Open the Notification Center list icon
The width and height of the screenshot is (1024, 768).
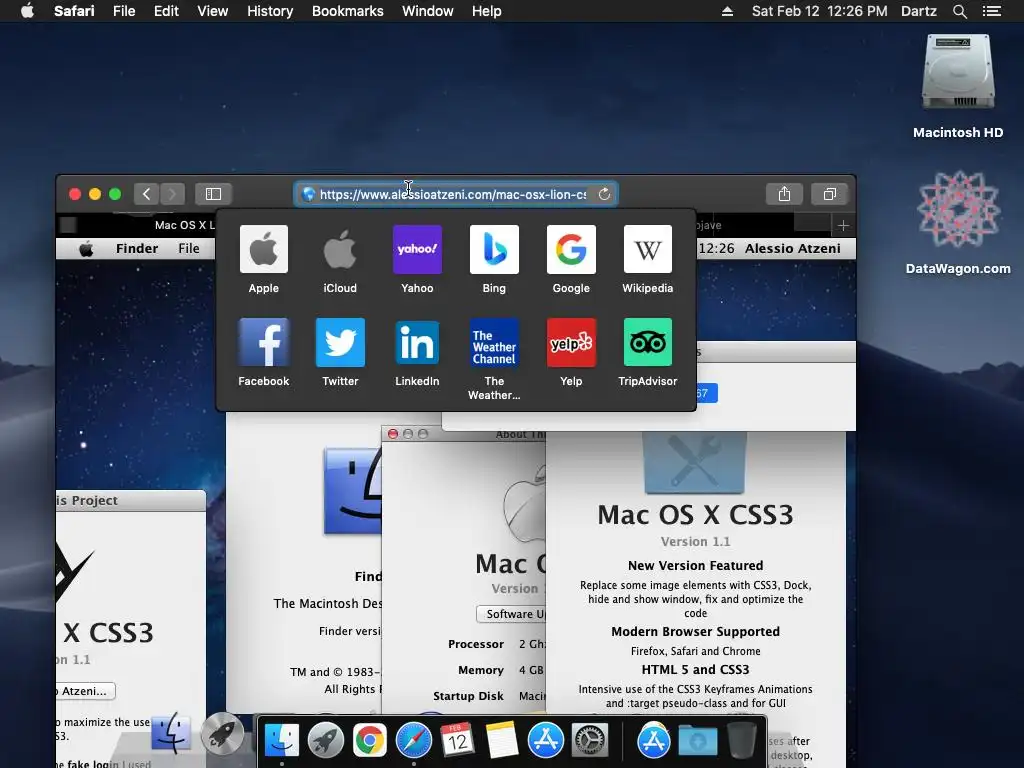click(x=991, y=11)
